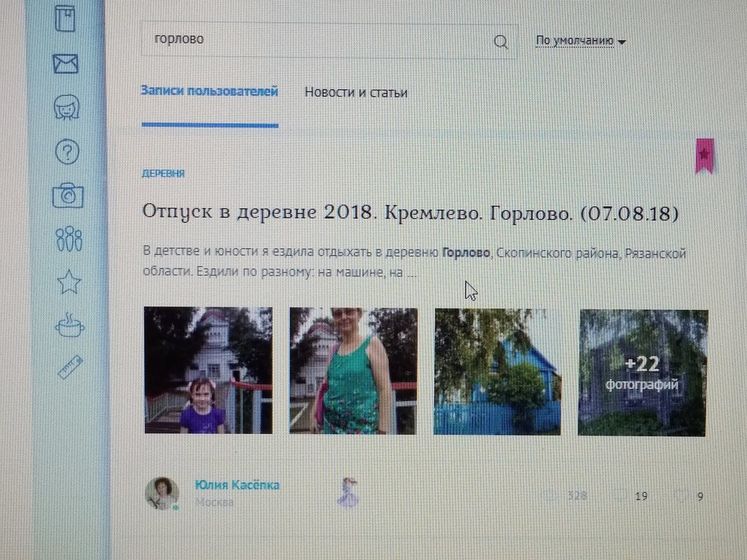
Task: Click the search field containing горлово
Action: click(330, 41)
